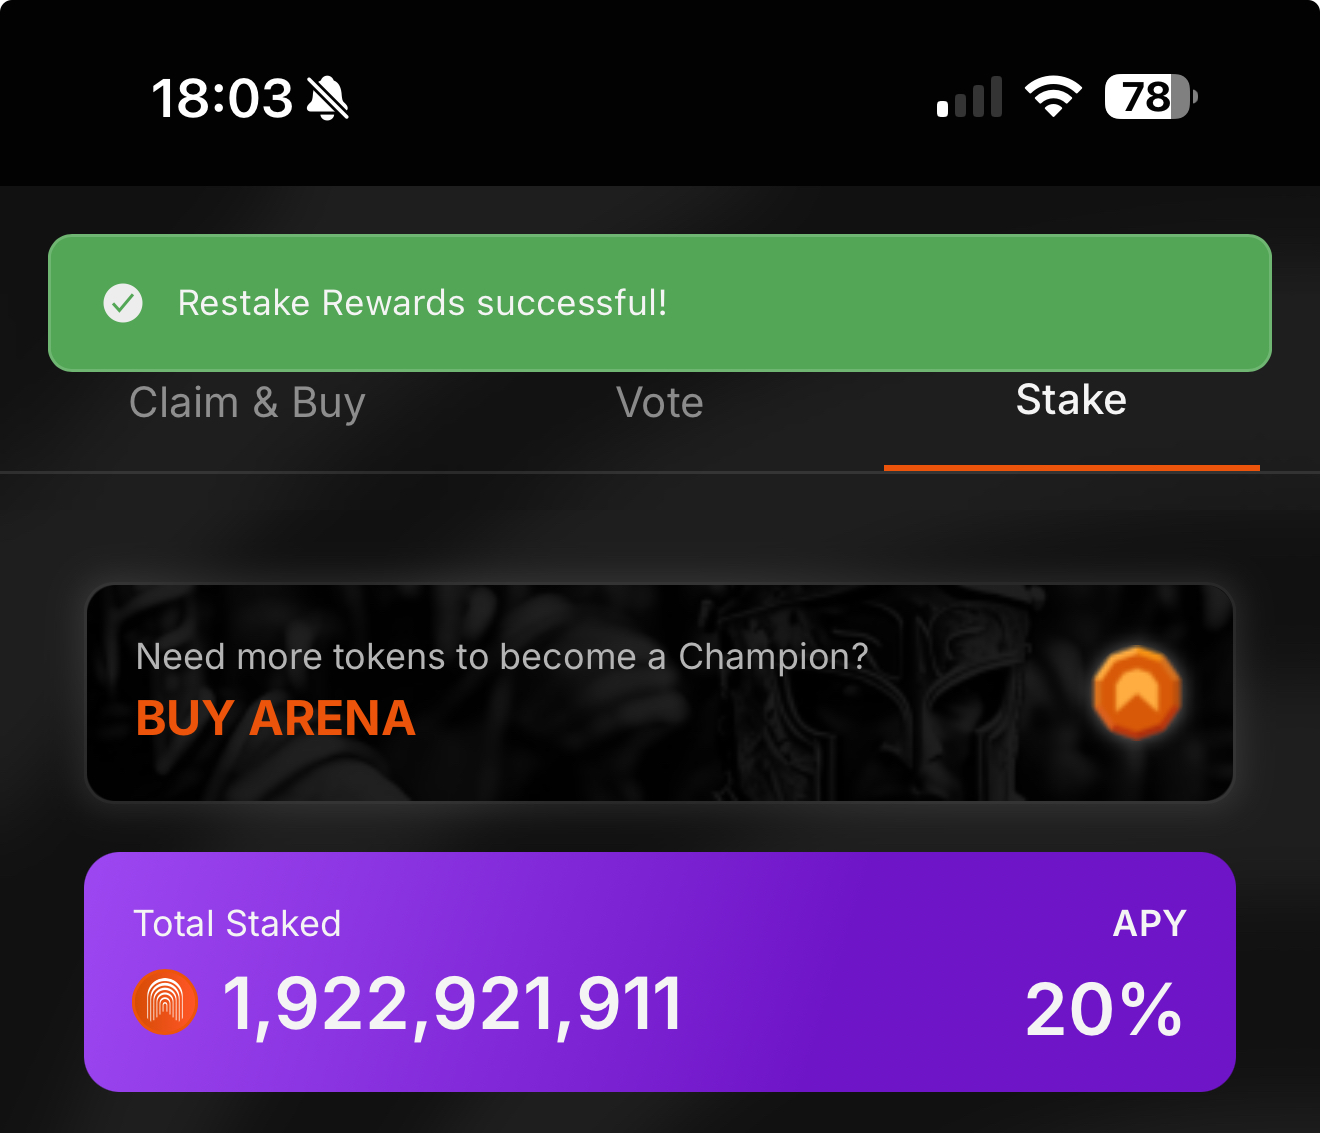The height and width of the screenshot is (1133, 1320).
Task: Tap the cellular signal bars icon
Action: tap(969, 98)
